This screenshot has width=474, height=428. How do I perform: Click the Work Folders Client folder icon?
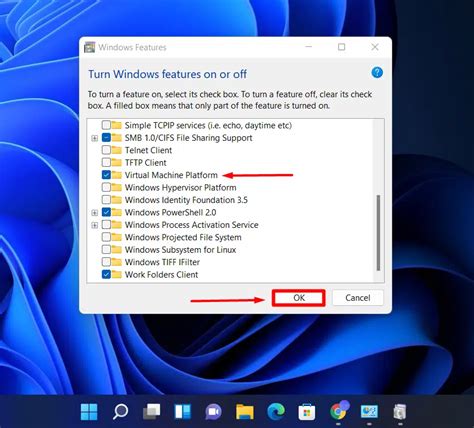pyautogui.click(x=116, y=274)
